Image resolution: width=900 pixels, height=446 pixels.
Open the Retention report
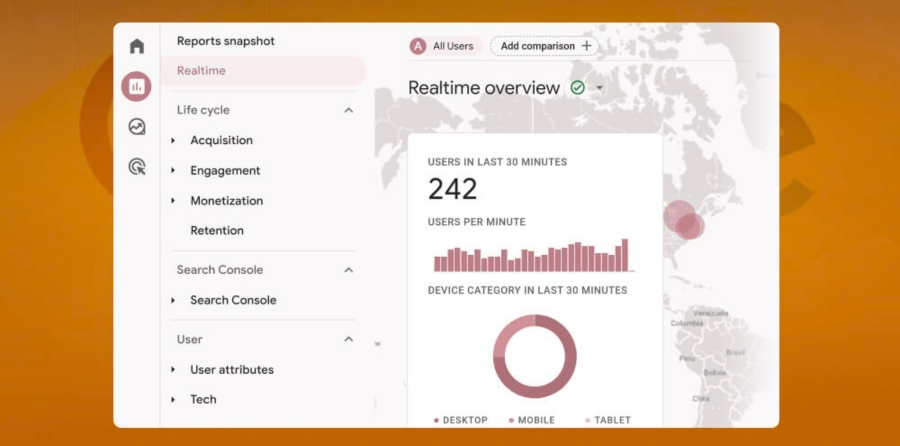[217, 231]
